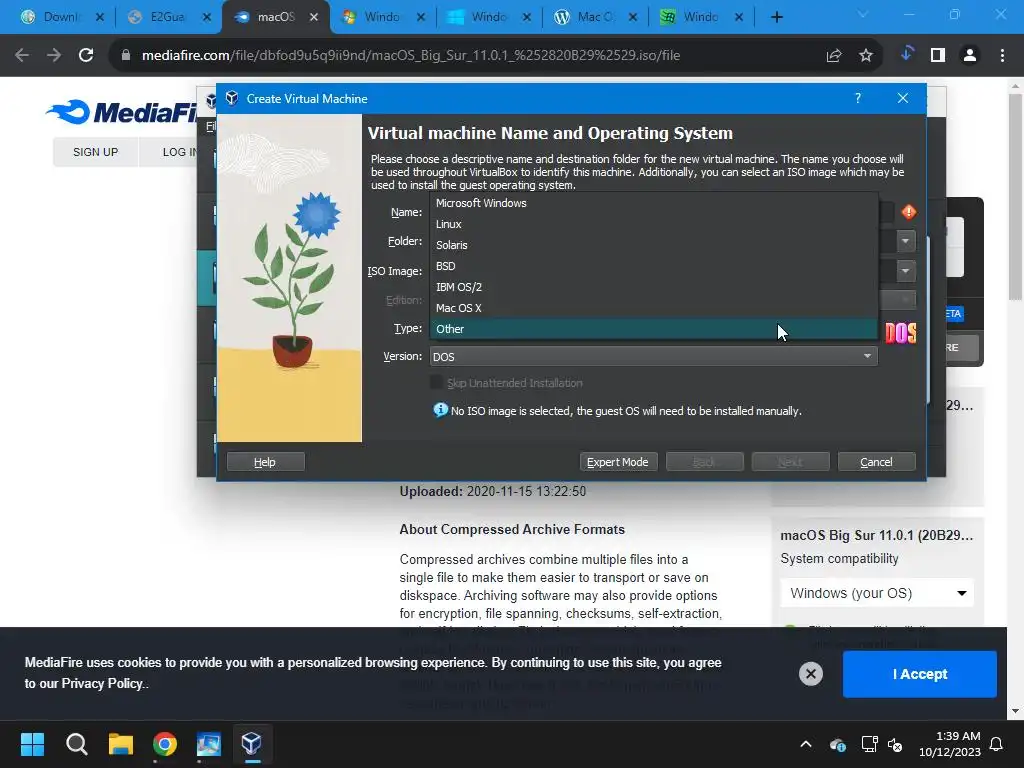Click the Help button in the dialog
The width and height of the screenshot is (1024, 768).
click(265, 462)
